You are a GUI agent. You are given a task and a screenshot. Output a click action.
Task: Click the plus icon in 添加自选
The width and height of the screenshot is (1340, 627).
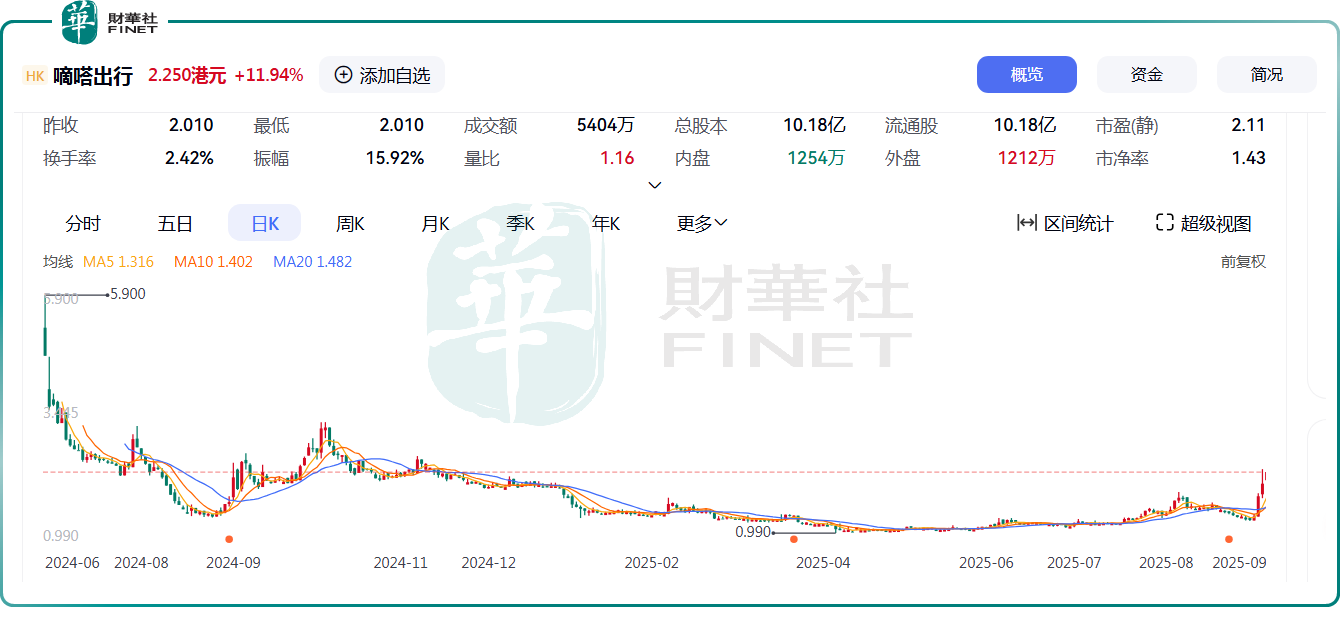pos(343,75)
